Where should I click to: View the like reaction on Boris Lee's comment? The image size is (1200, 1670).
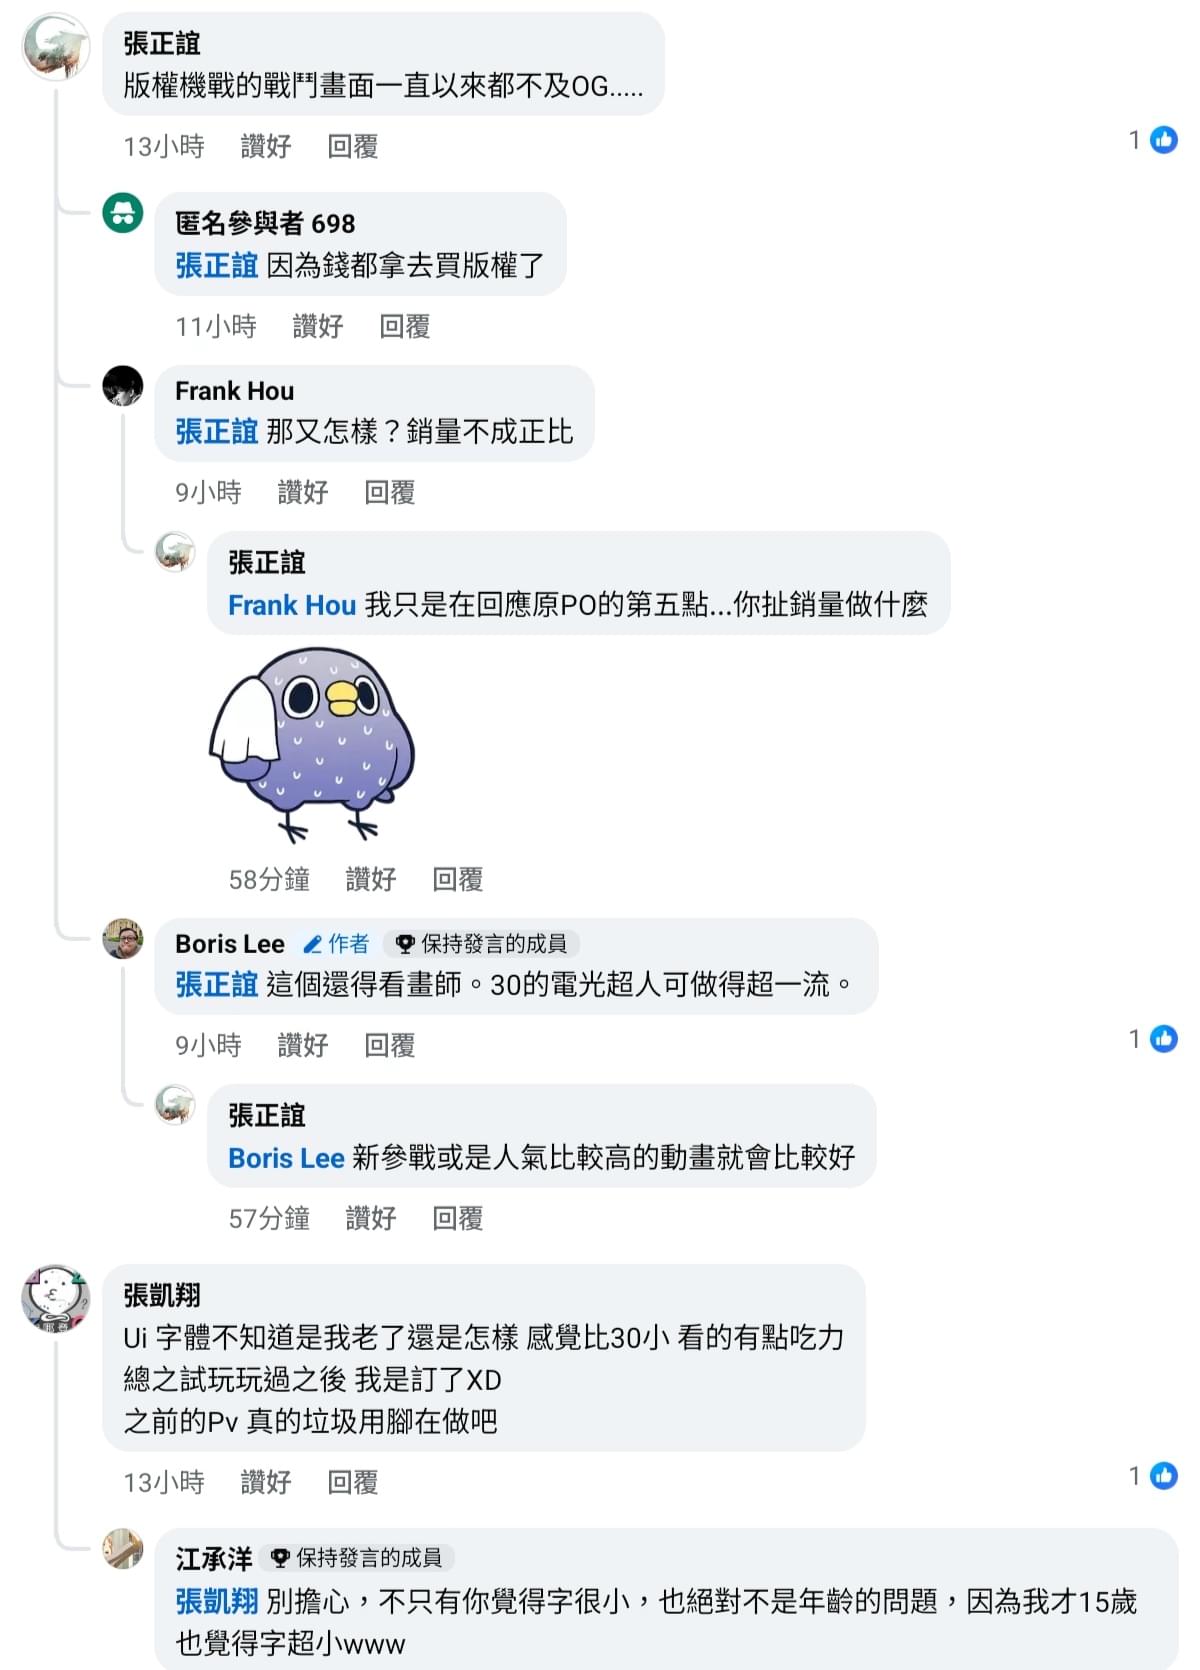(1154, 1039)
